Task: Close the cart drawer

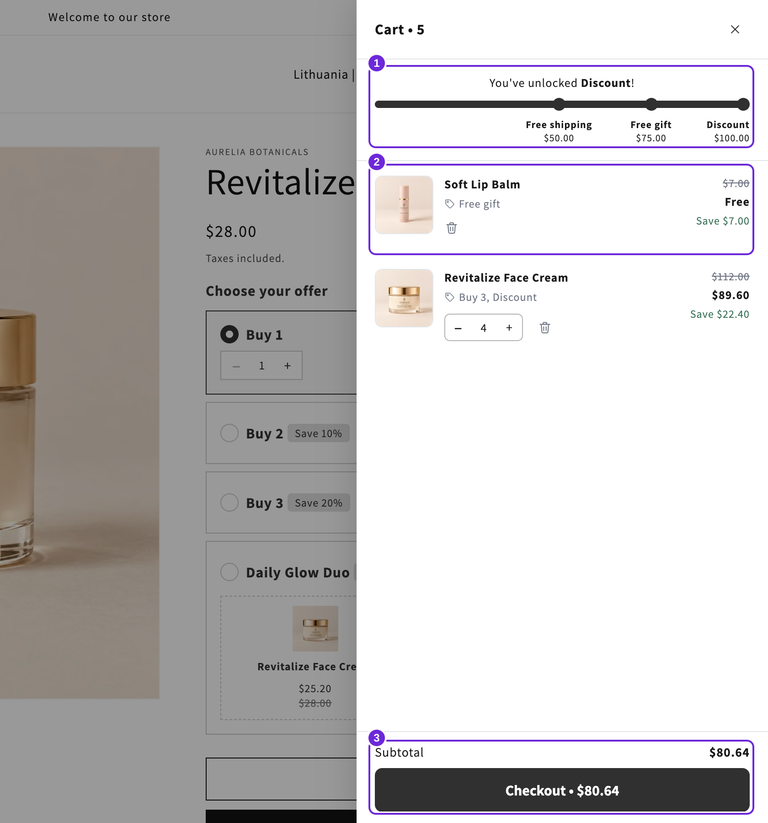Action: pyautogui.click(x=734, y=29)
